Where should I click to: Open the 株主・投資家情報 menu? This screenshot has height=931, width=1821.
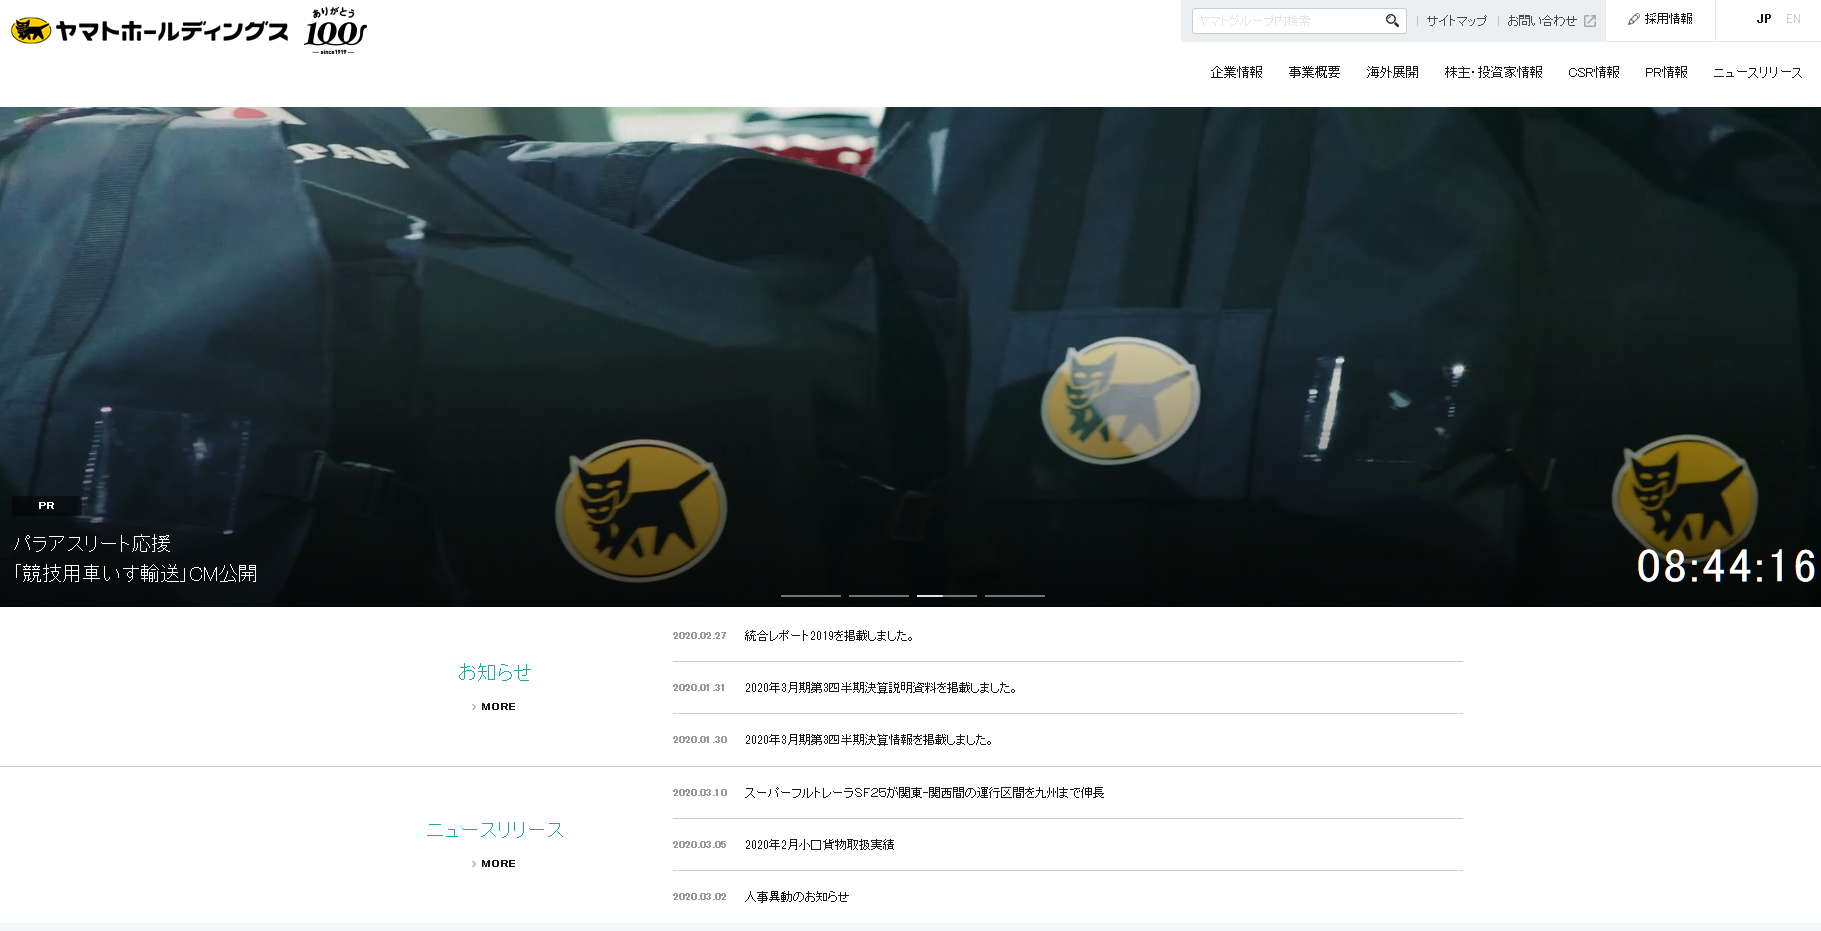click(1493, 71)
